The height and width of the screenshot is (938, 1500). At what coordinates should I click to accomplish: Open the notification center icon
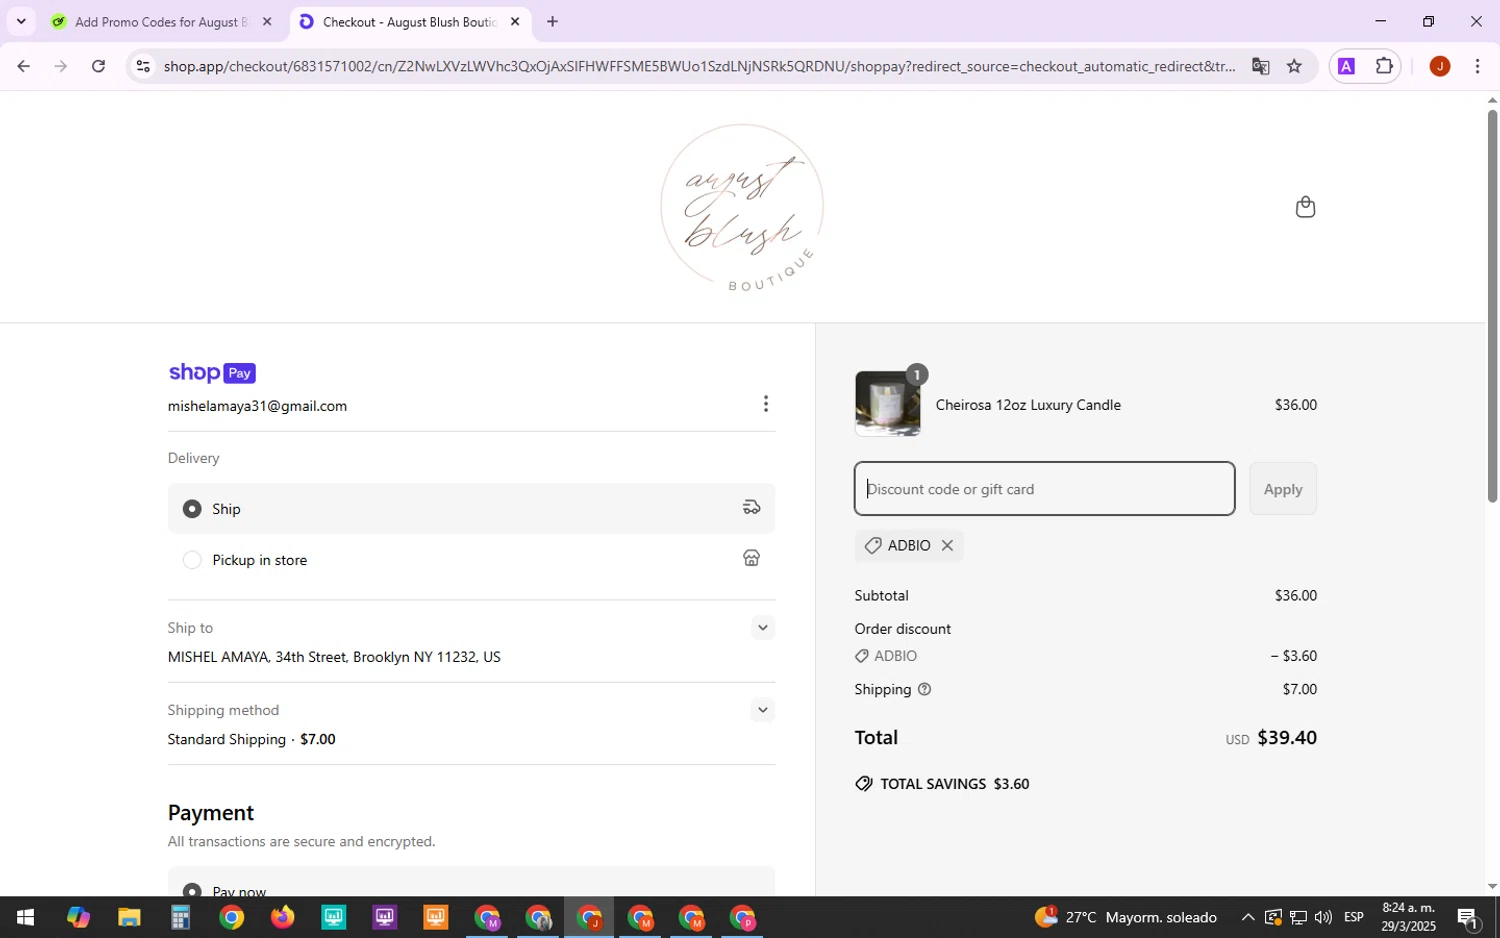[x=1468, y=917]
